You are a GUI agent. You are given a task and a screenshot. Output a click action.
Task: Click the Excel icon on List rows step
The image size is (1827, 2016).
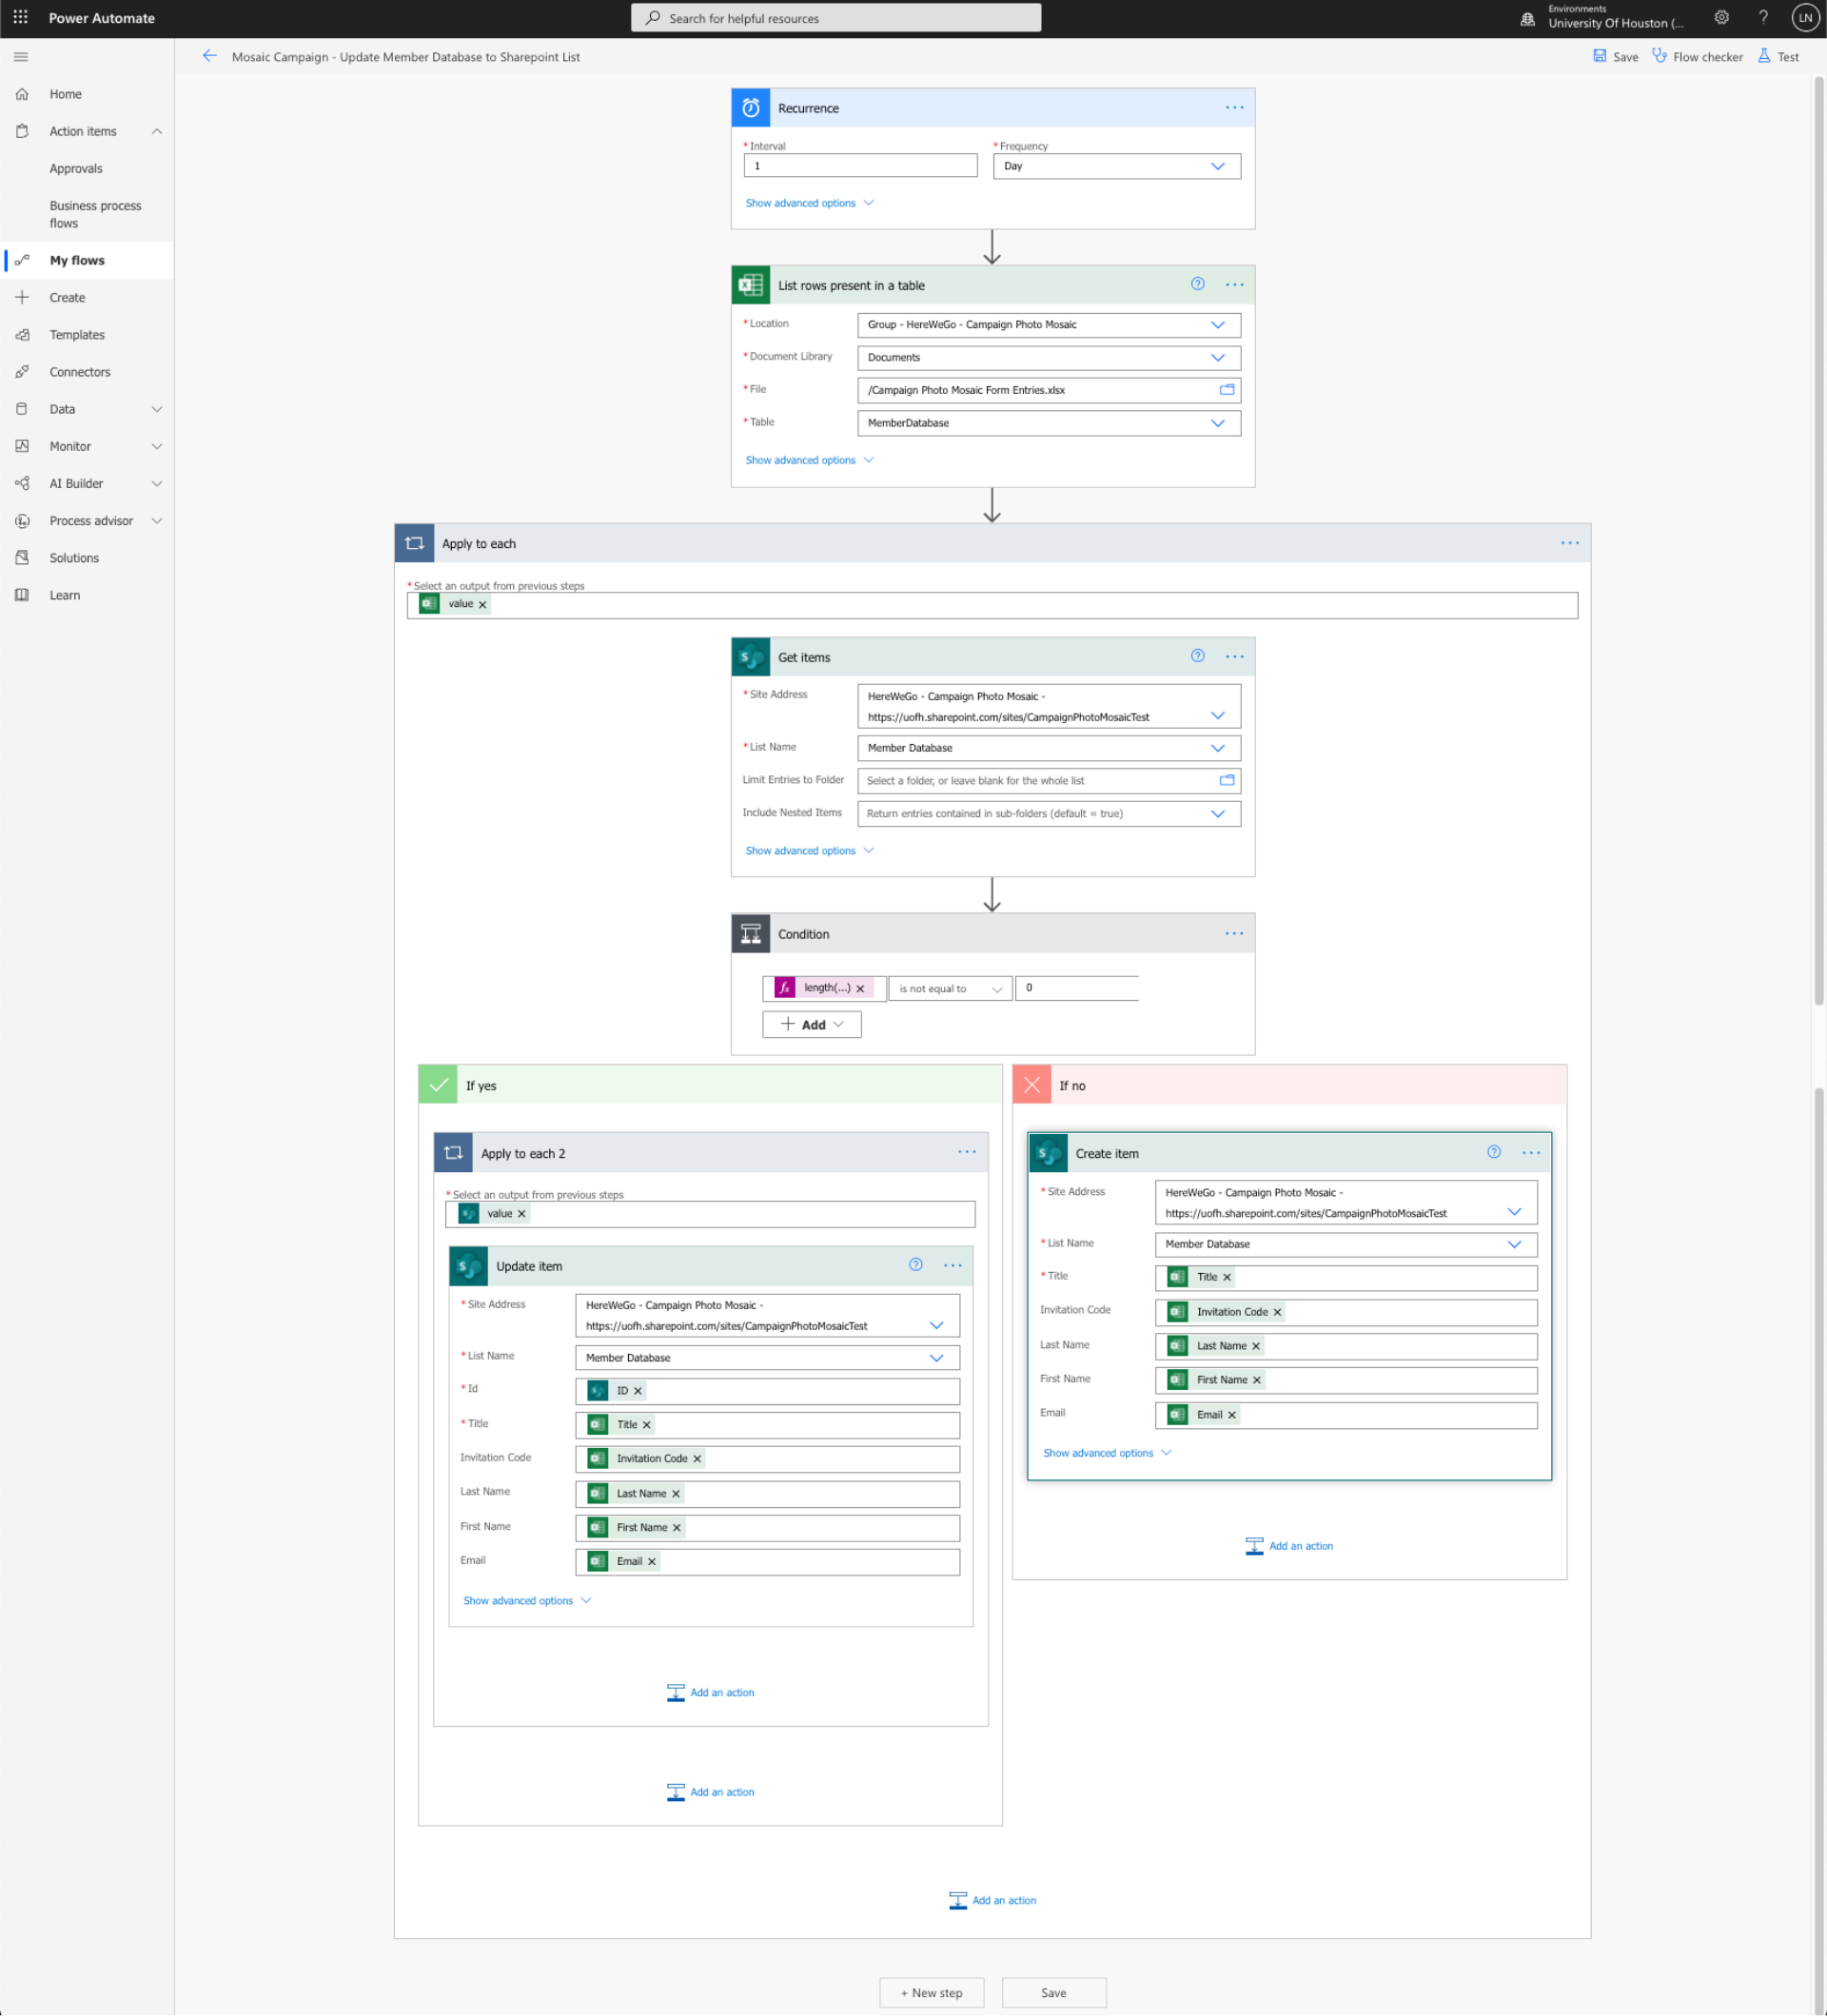click(x=751, y=284)
